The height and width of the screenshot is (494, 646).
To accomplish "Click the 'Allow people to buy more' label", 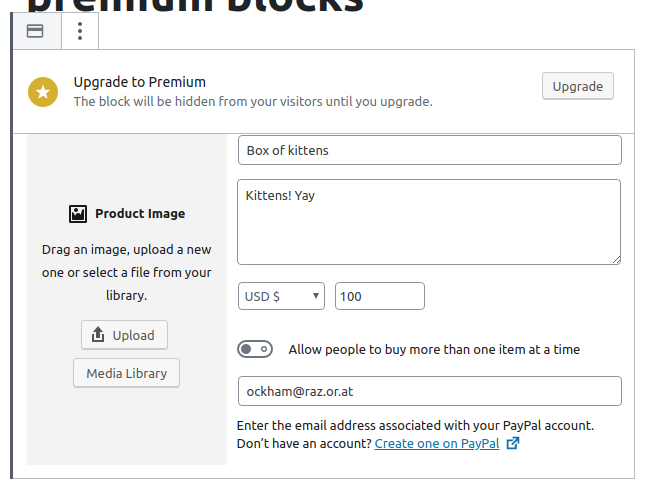I will [x=433, y=349].
